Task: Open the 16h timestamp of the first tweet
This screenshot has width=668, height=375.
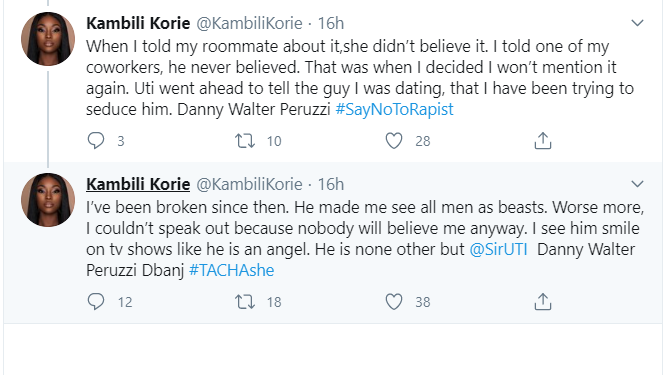Action: [331, 23]
